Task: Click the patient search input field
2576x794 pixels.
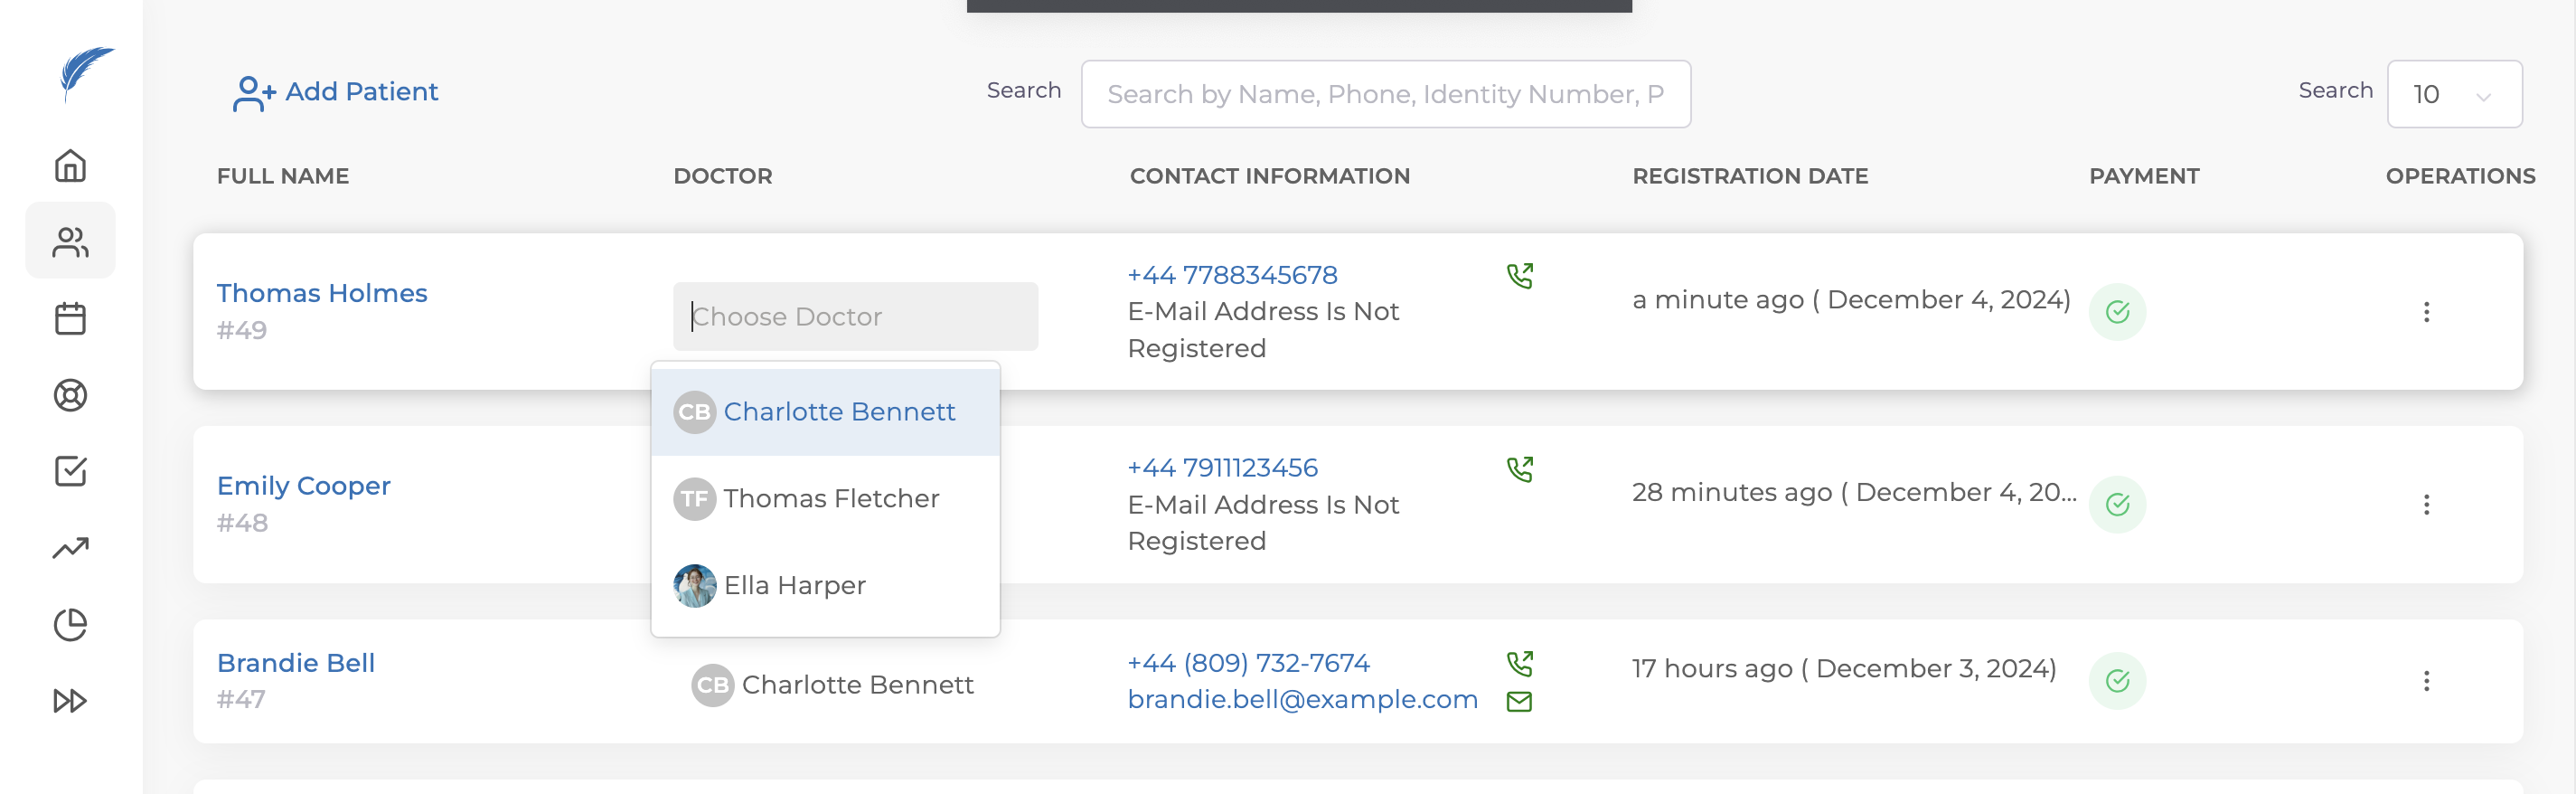Action: point(1385,94)
